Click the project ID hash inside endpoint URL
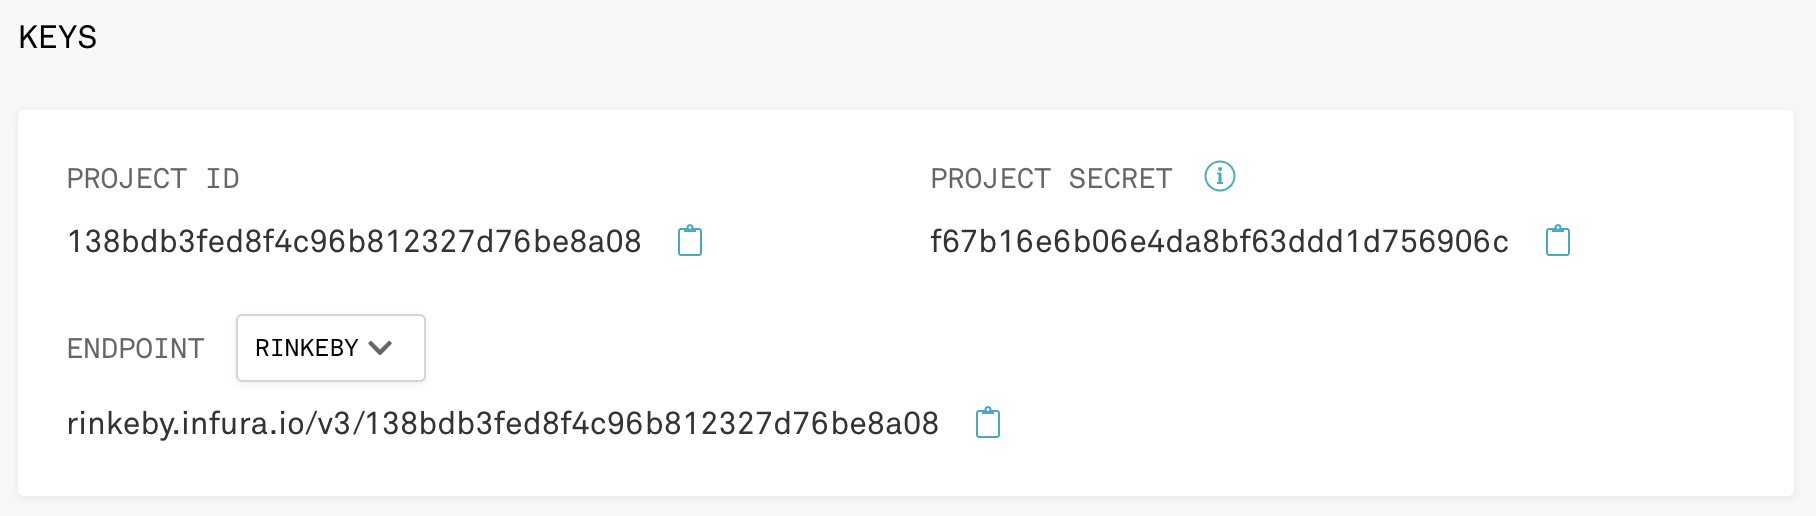This screenshot has width=1816, height=516. pos(652,423)
